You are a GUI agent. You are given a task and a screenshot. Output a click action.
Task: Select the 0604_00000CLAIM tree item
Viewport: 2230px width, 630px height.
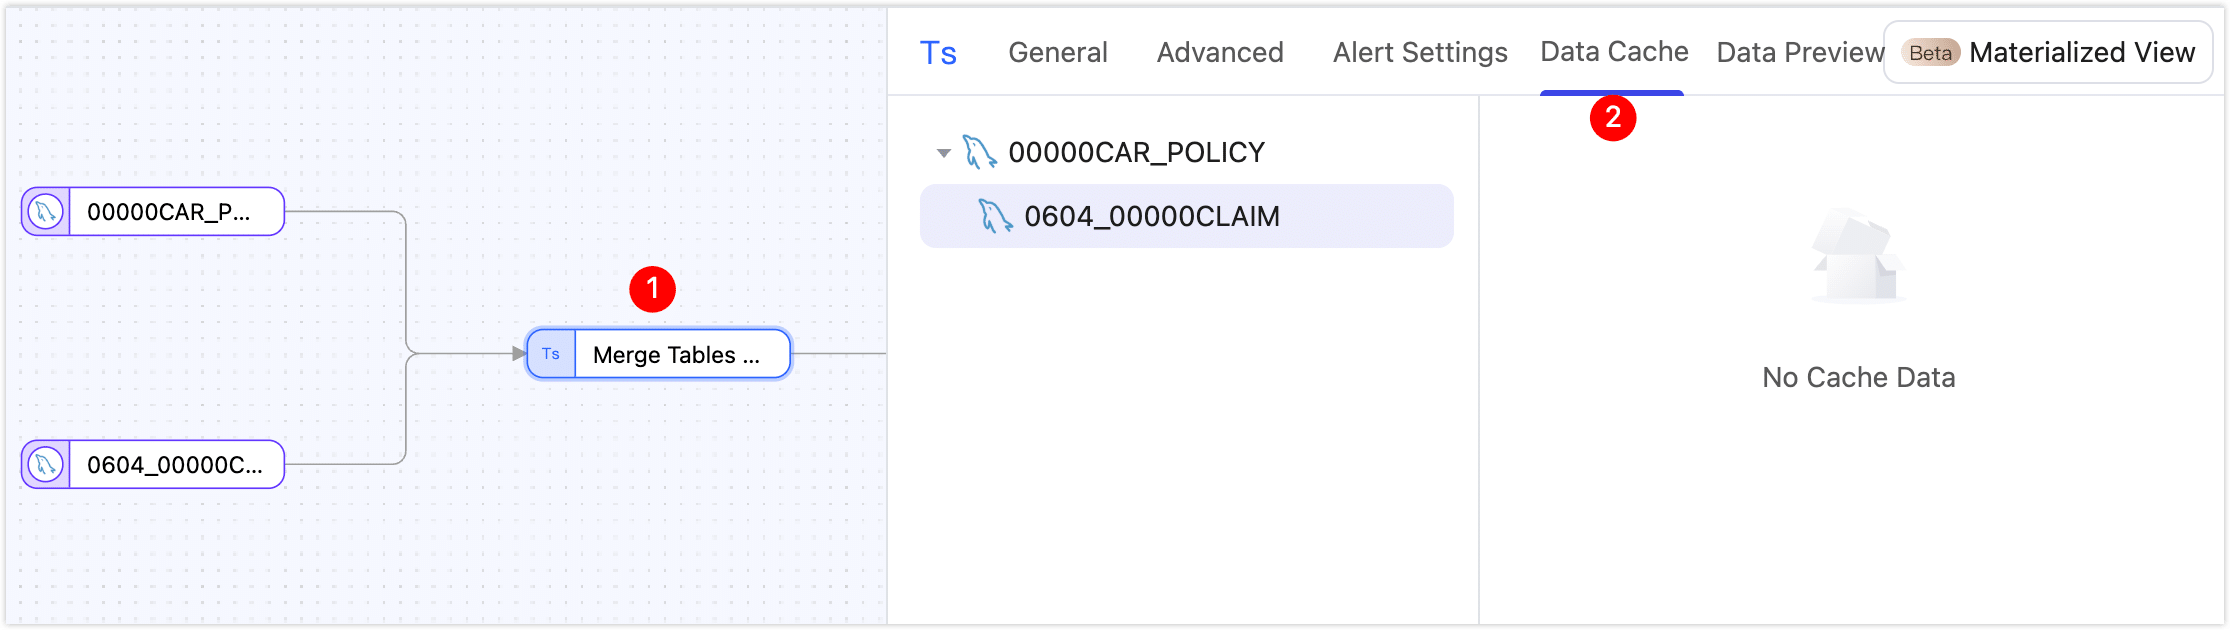(1152, 216)
